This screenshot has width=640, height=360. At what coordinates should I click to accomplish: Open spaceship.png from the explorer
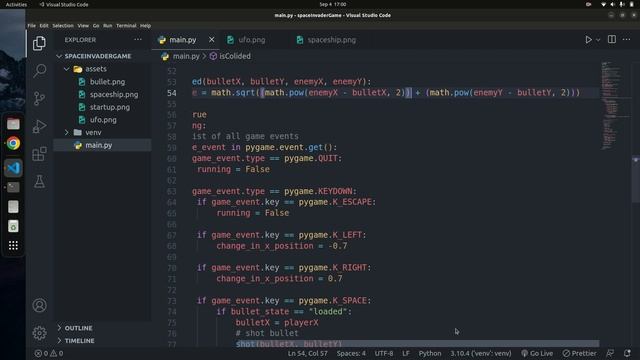114,94
